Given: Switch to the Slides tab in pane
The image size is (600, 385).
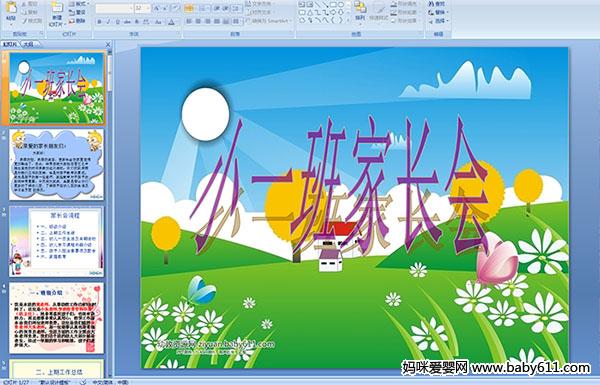Looking at the screenshot, I should point(10,44).
